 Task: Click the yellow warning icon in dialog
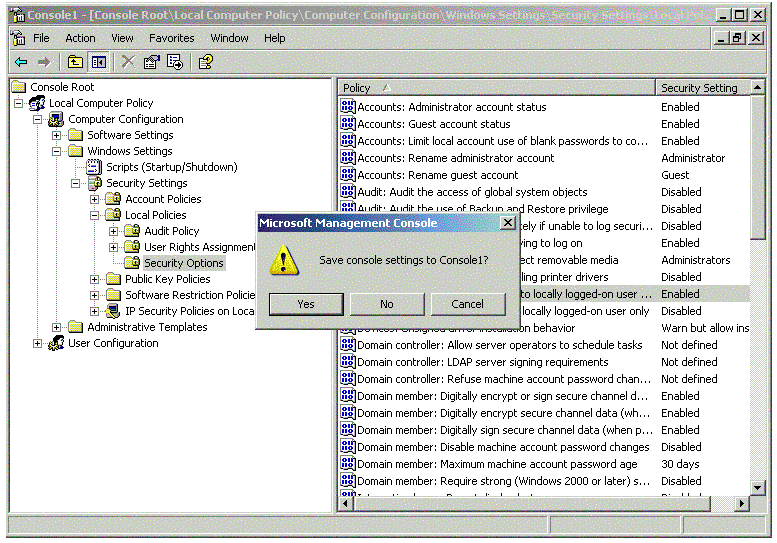[x=286, y=261]
